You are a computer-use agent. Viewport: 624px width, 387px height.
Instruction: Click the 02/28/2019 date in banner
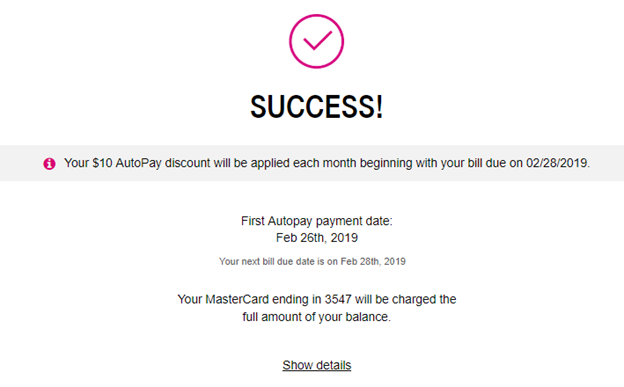click(x=558, y=163)
